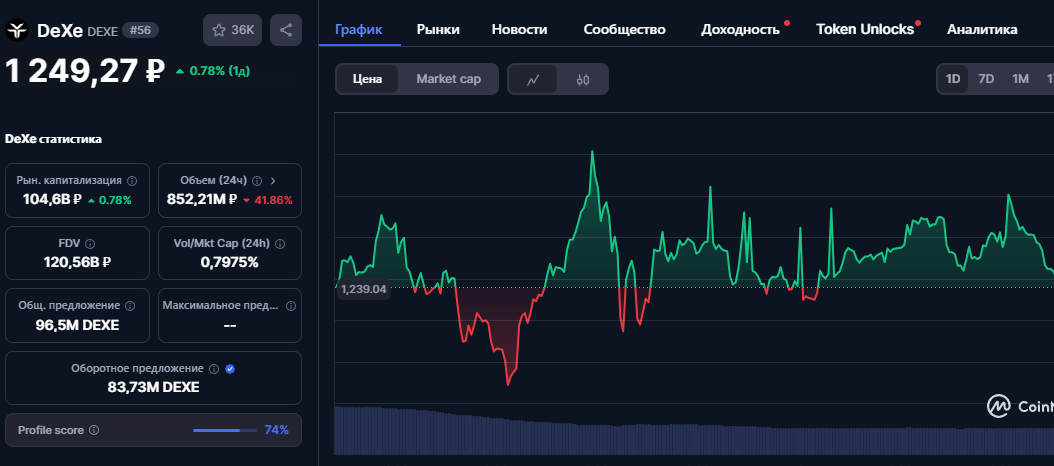The width and height of the screenshot is (1054, 466).
Task: Select the Market cap chart mode
Action: (448, 79)
